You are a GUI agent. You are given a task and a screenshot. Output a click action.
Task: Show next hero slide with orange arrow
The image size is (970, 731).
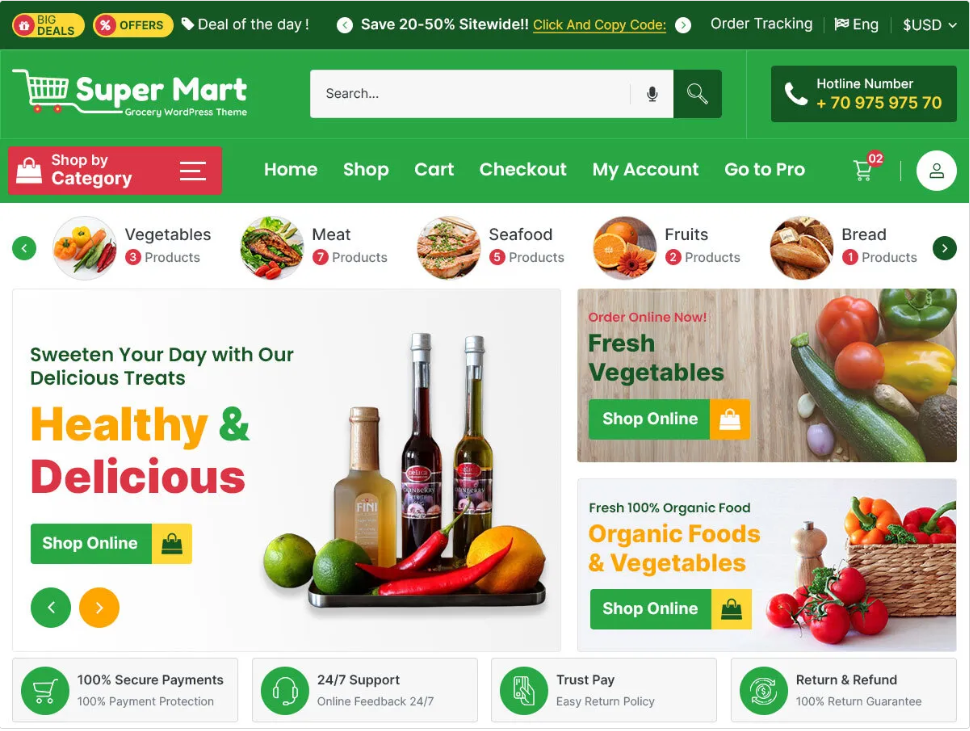pyautogui.click(x=99, y=607)
